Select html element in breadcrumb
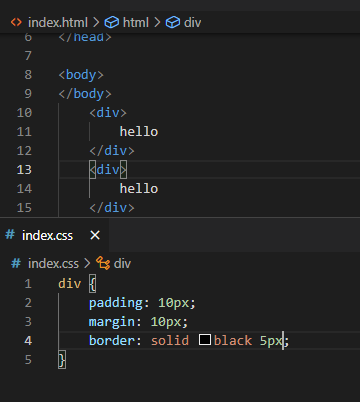Viewport: 360px width, 402px height. tap(136, 23)
